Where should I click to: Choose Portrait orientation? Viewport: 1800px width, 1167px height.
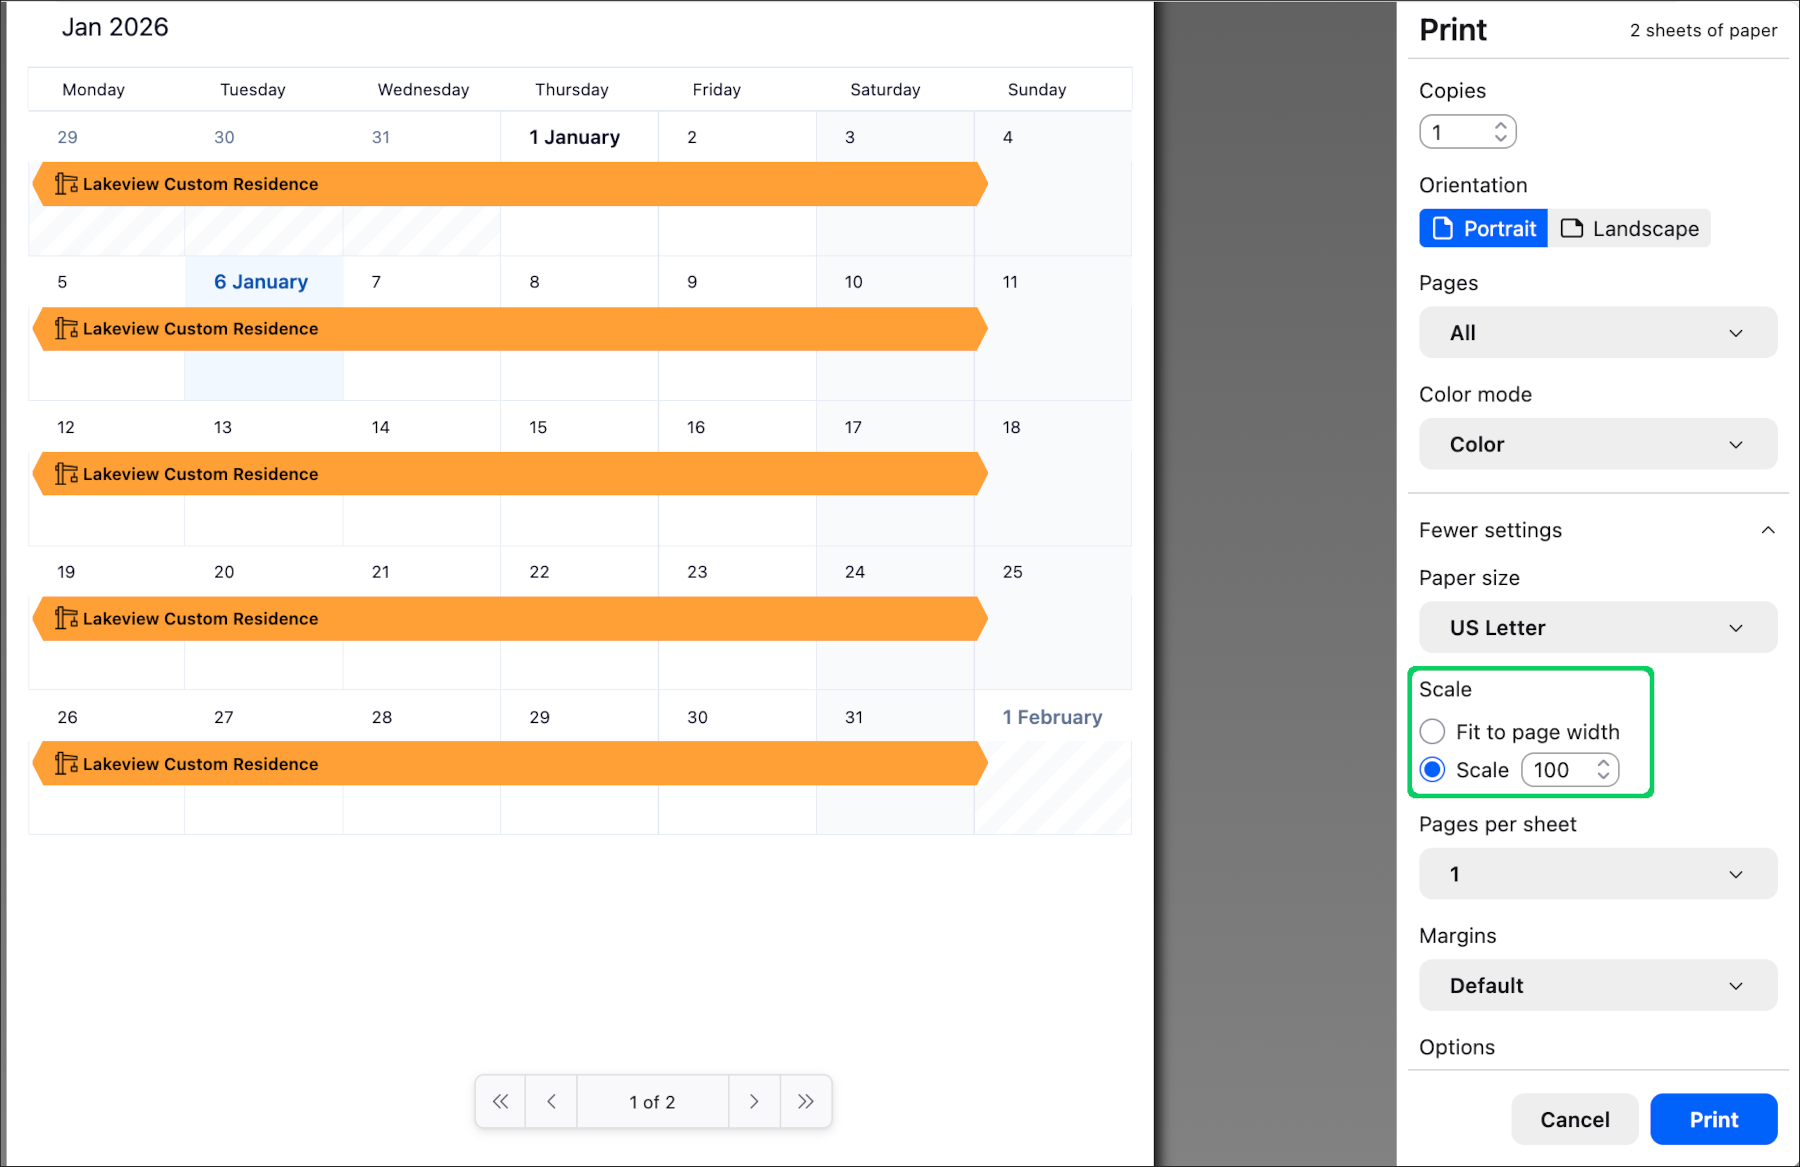click(1484, 229)
